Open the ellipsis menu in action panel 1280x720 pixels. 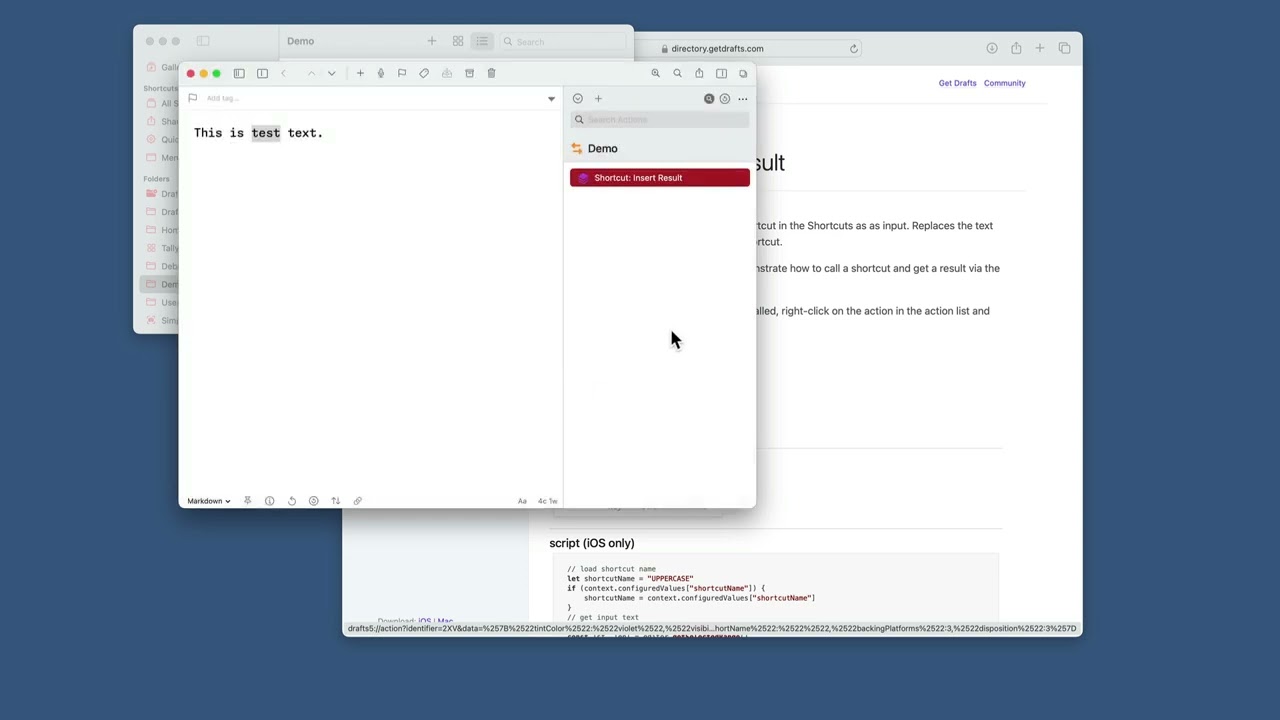[x=742, y=99]
